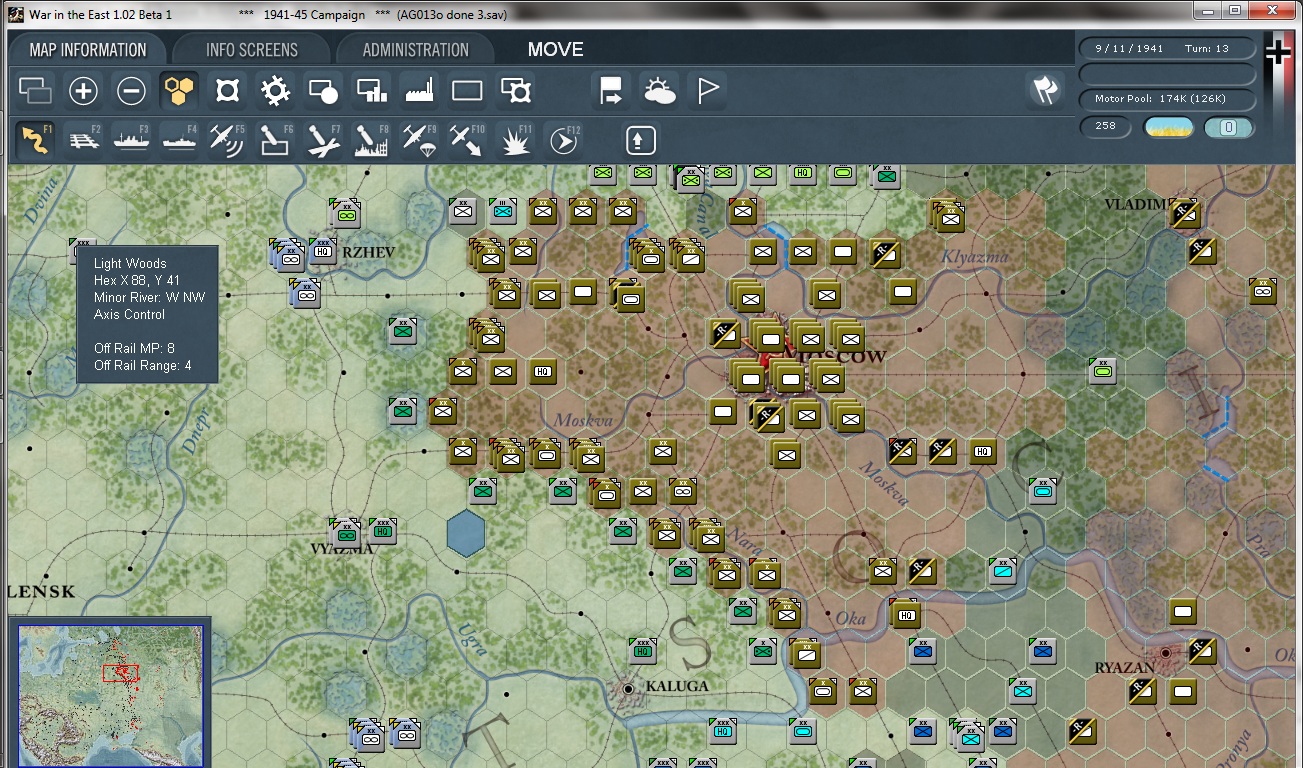Toggle the factory display icon
Image resolution: width=1303 pixels, height=768 pixels.
(x=419, y=92)
